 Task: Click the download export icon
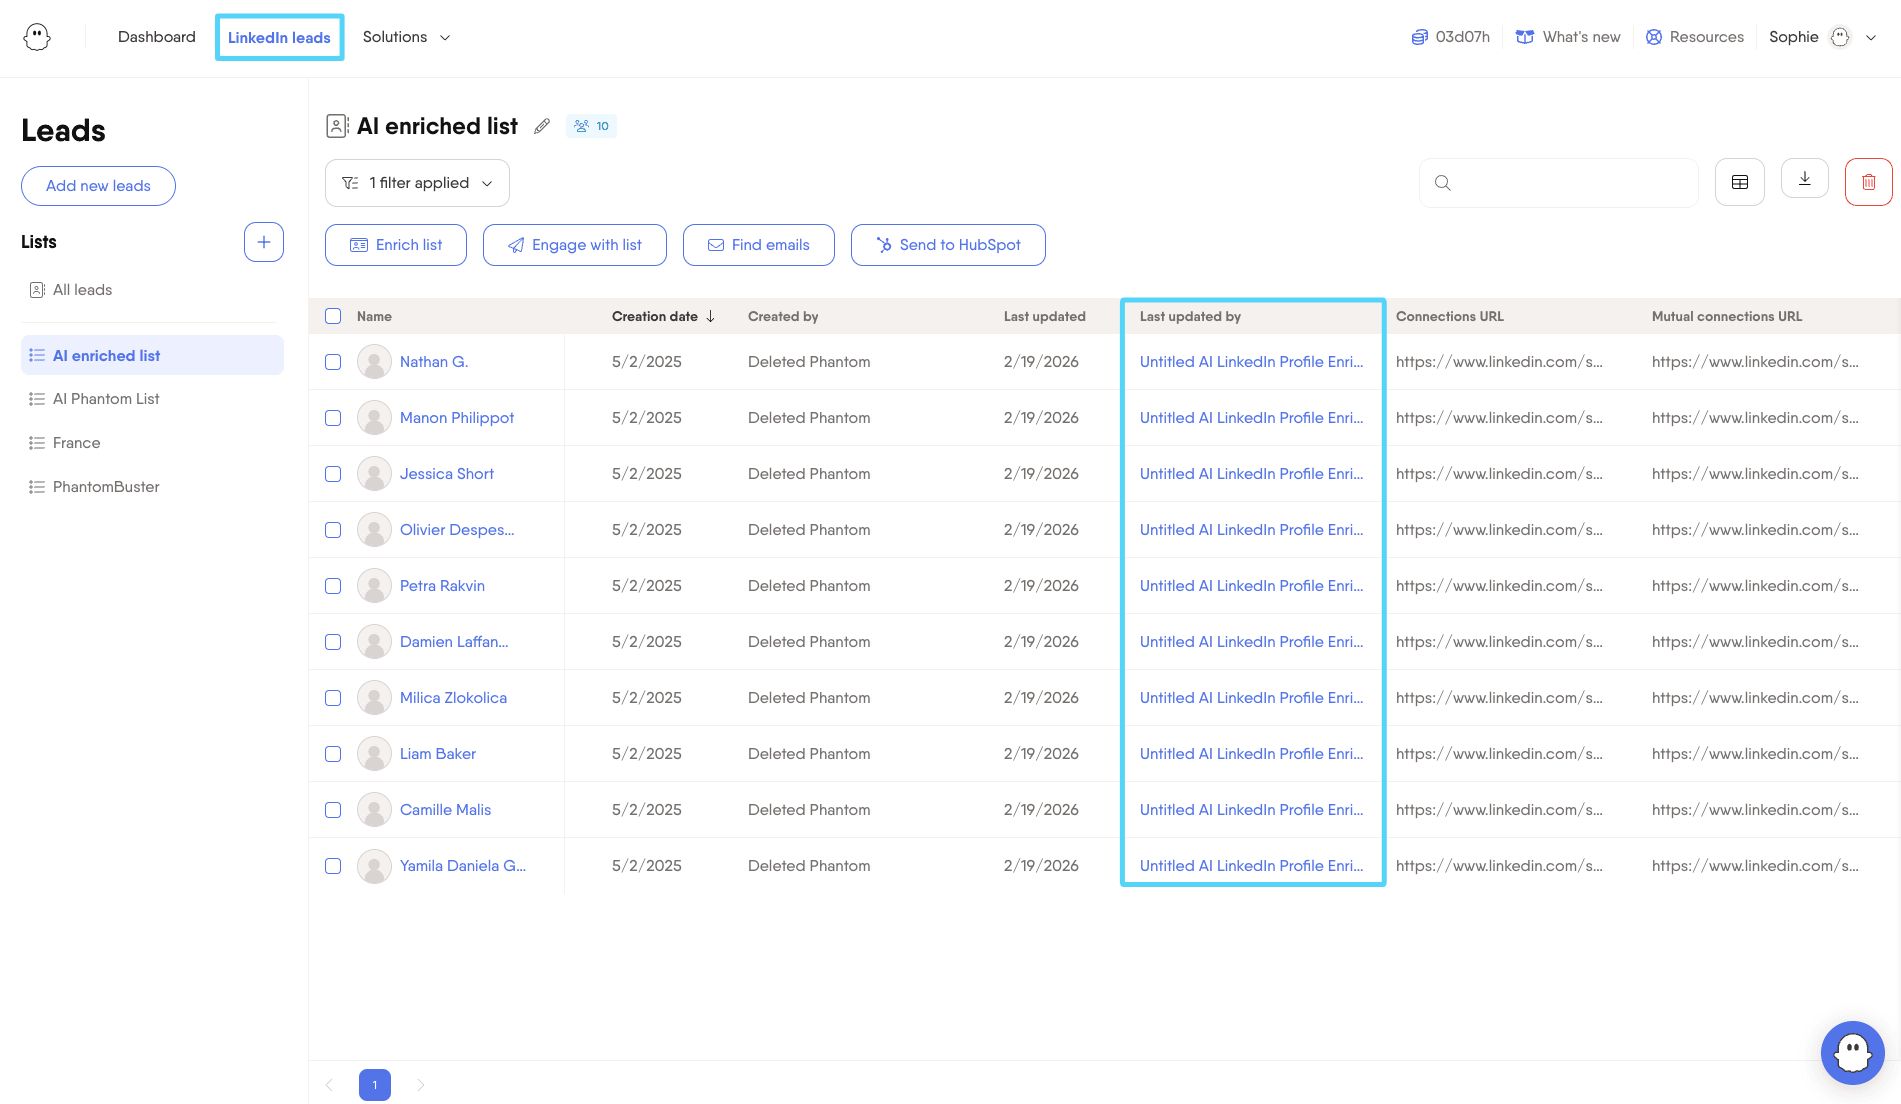point(1805,179)
